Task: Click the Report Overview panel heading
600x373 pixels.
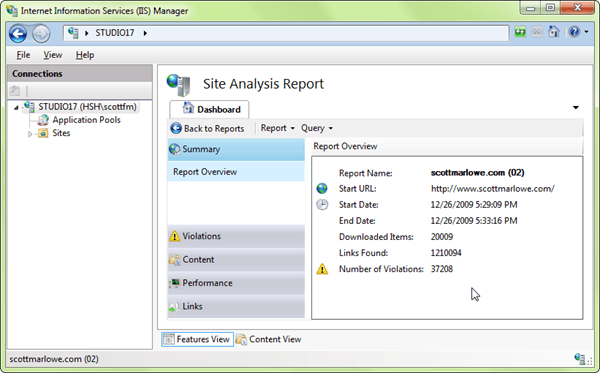Action: click(345, 147)
